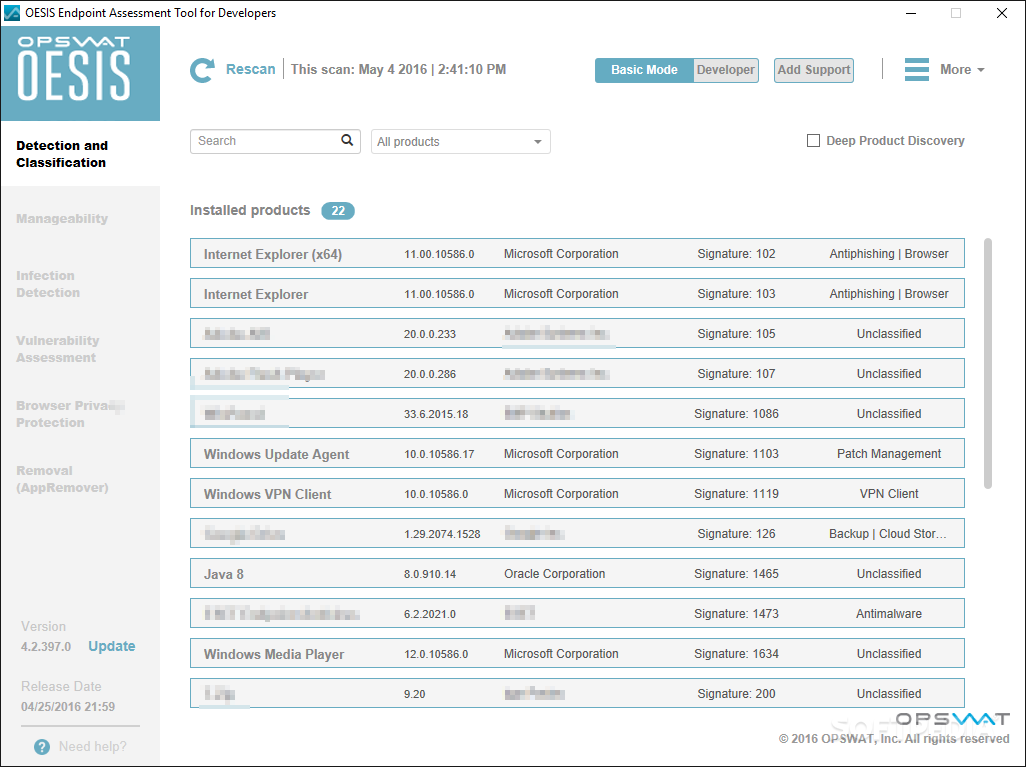Click the Rescan link

[x=251, y=69]
